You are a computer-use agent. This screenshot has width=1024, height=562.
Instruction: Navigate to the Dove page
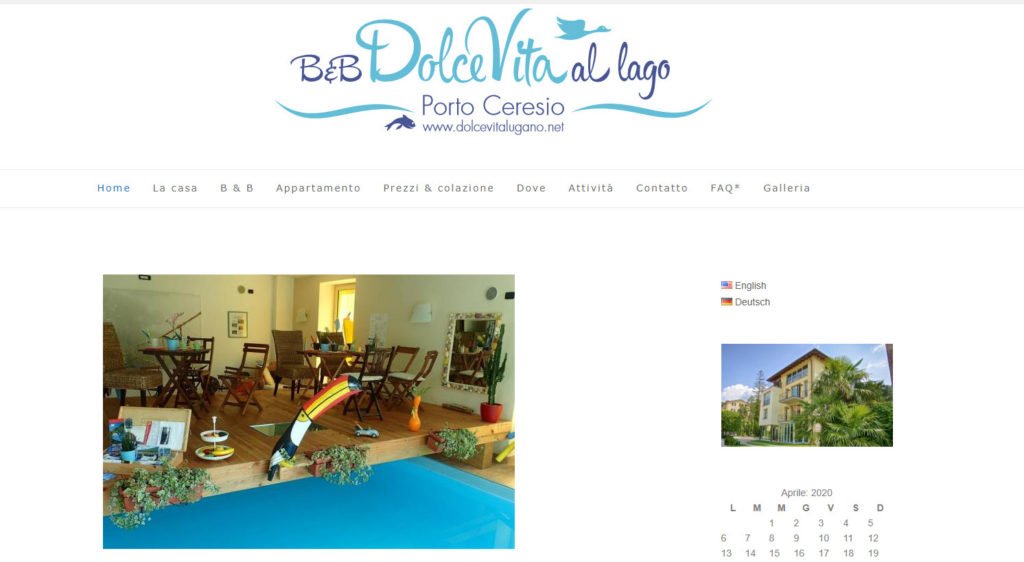tap(531, 188)
